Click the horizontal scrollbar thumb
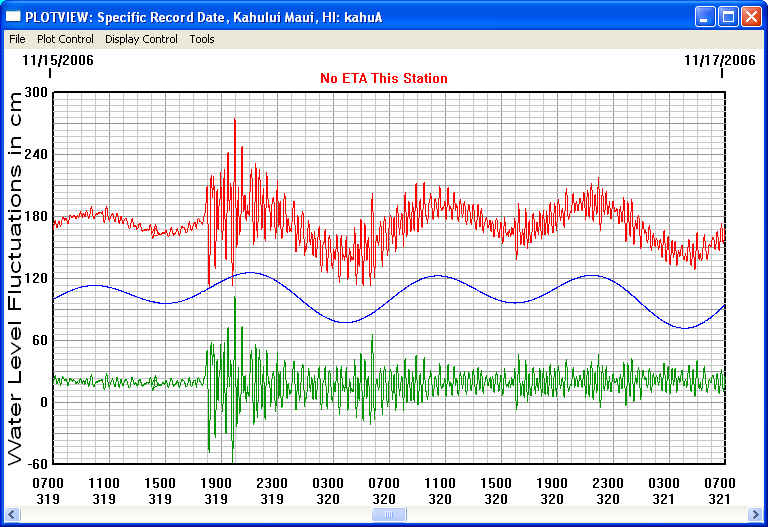Image resolution: width=768 pixels, height=527 pixels. point(389,515)
